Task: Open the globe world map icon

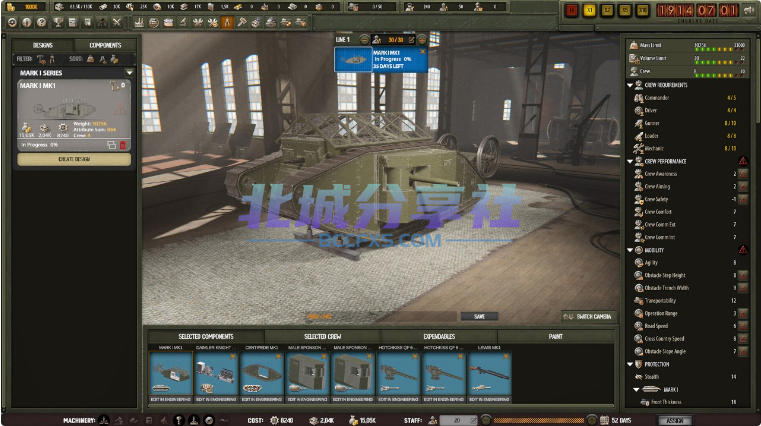Action: point(154,22)
